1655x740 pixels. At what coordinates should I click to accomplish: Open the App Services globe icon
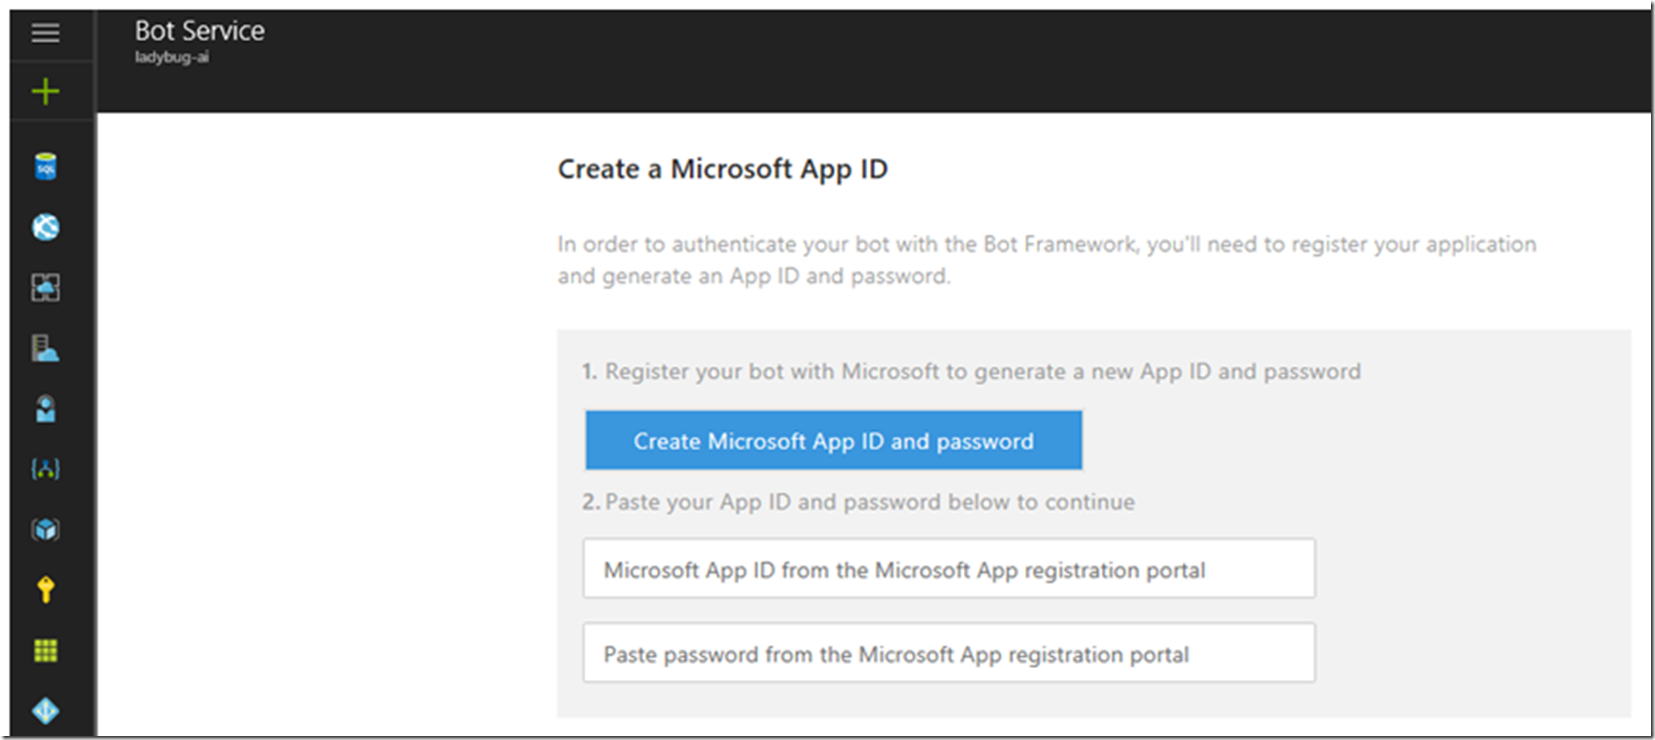45,227
